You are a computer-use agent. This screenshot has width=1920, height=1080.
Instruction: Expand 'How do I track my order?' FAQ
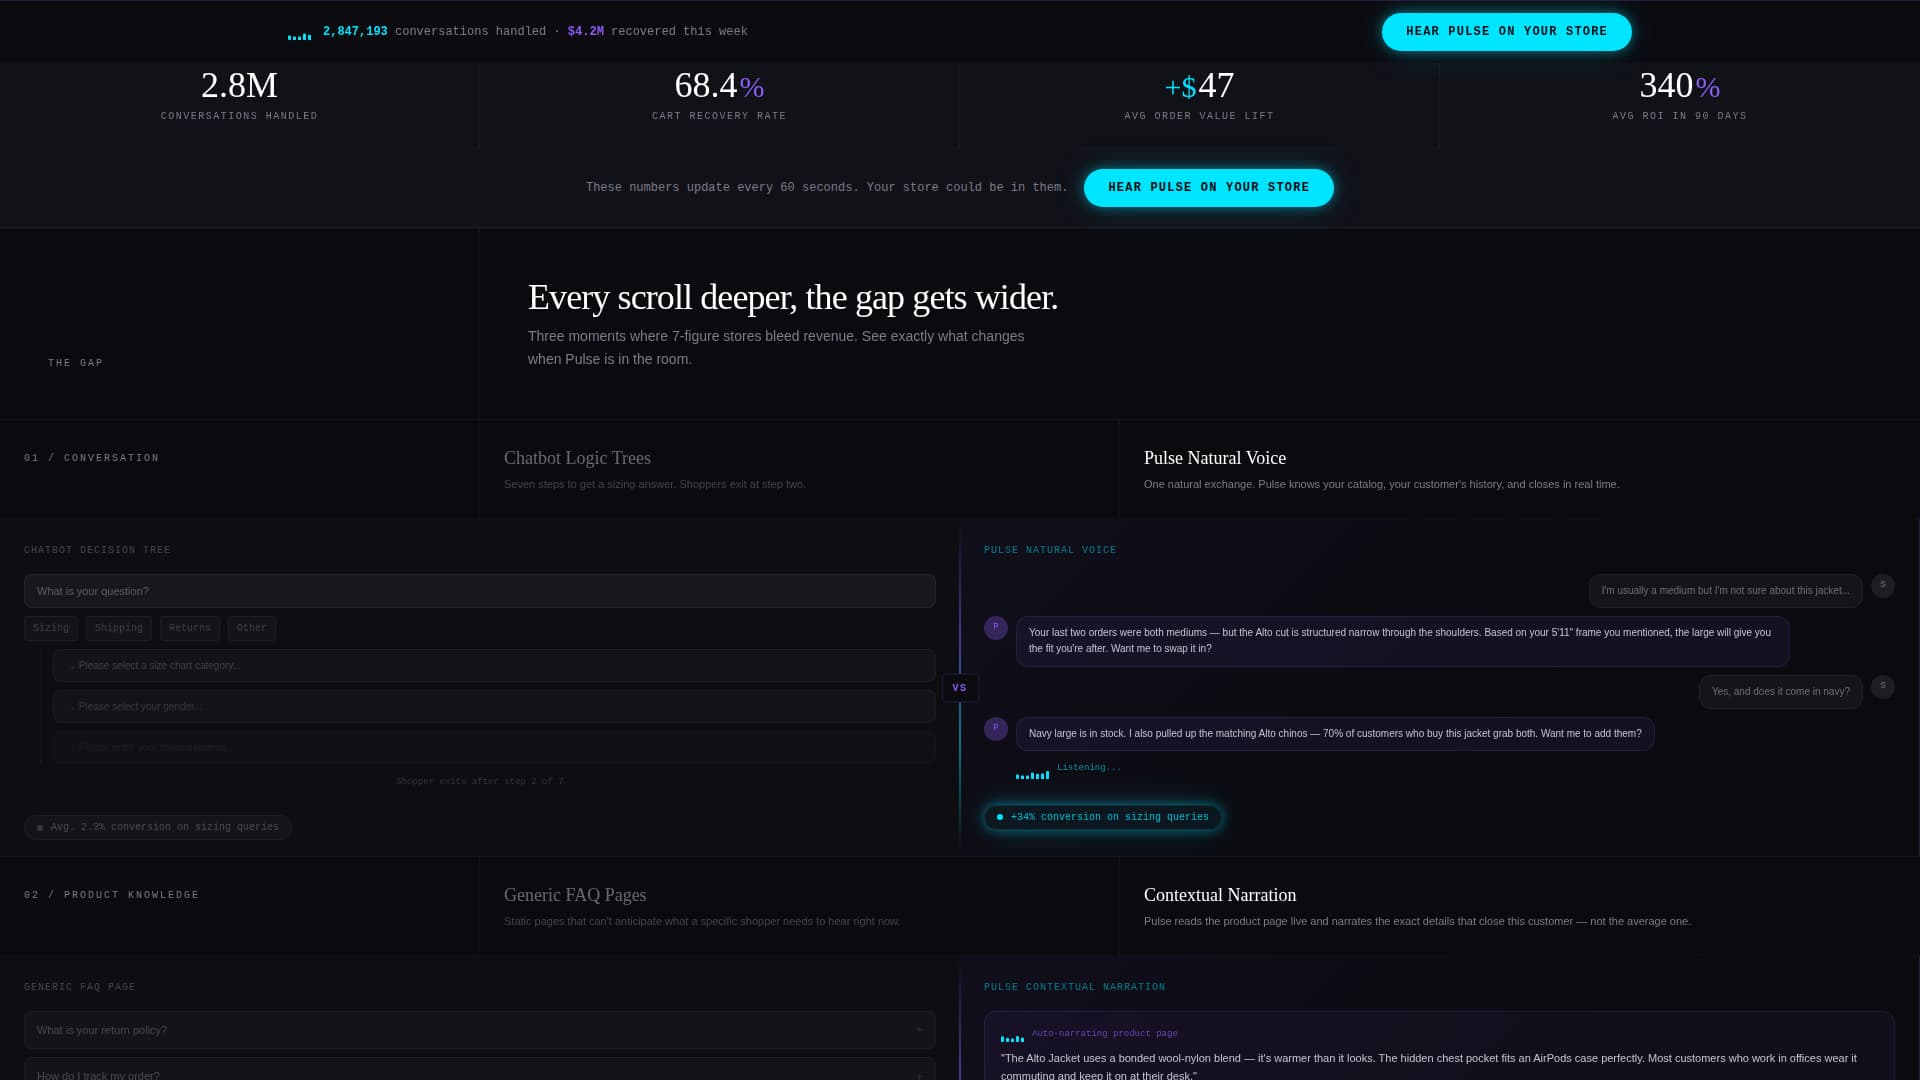pos(480,1071)
